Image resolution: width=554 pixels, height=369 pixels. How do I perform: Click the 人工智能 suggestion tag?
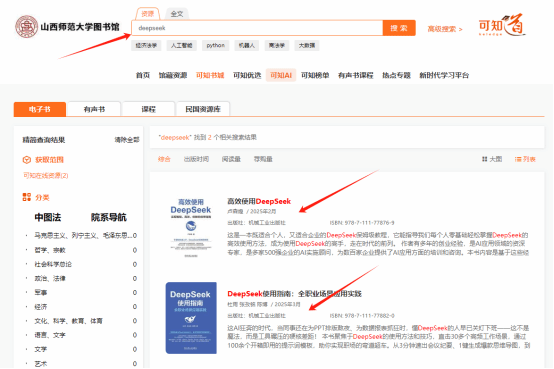click(x=182, y=45)
